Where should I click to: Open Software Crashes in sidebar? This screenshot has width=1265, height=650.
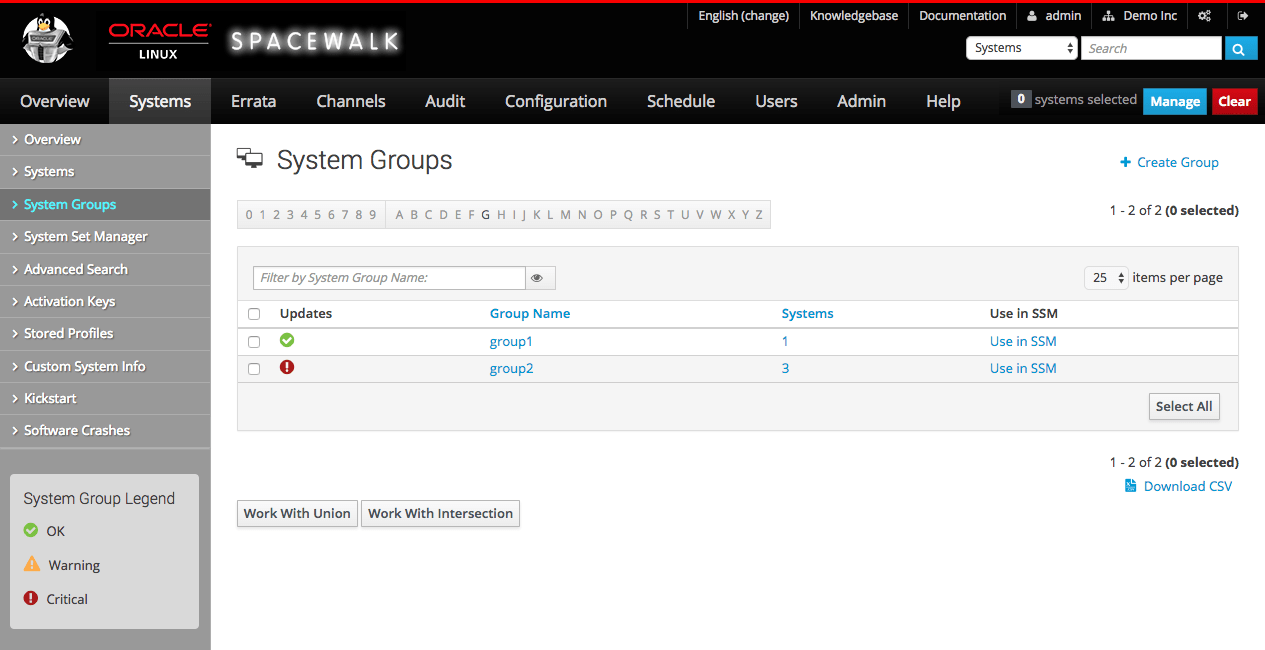[105, 430]
